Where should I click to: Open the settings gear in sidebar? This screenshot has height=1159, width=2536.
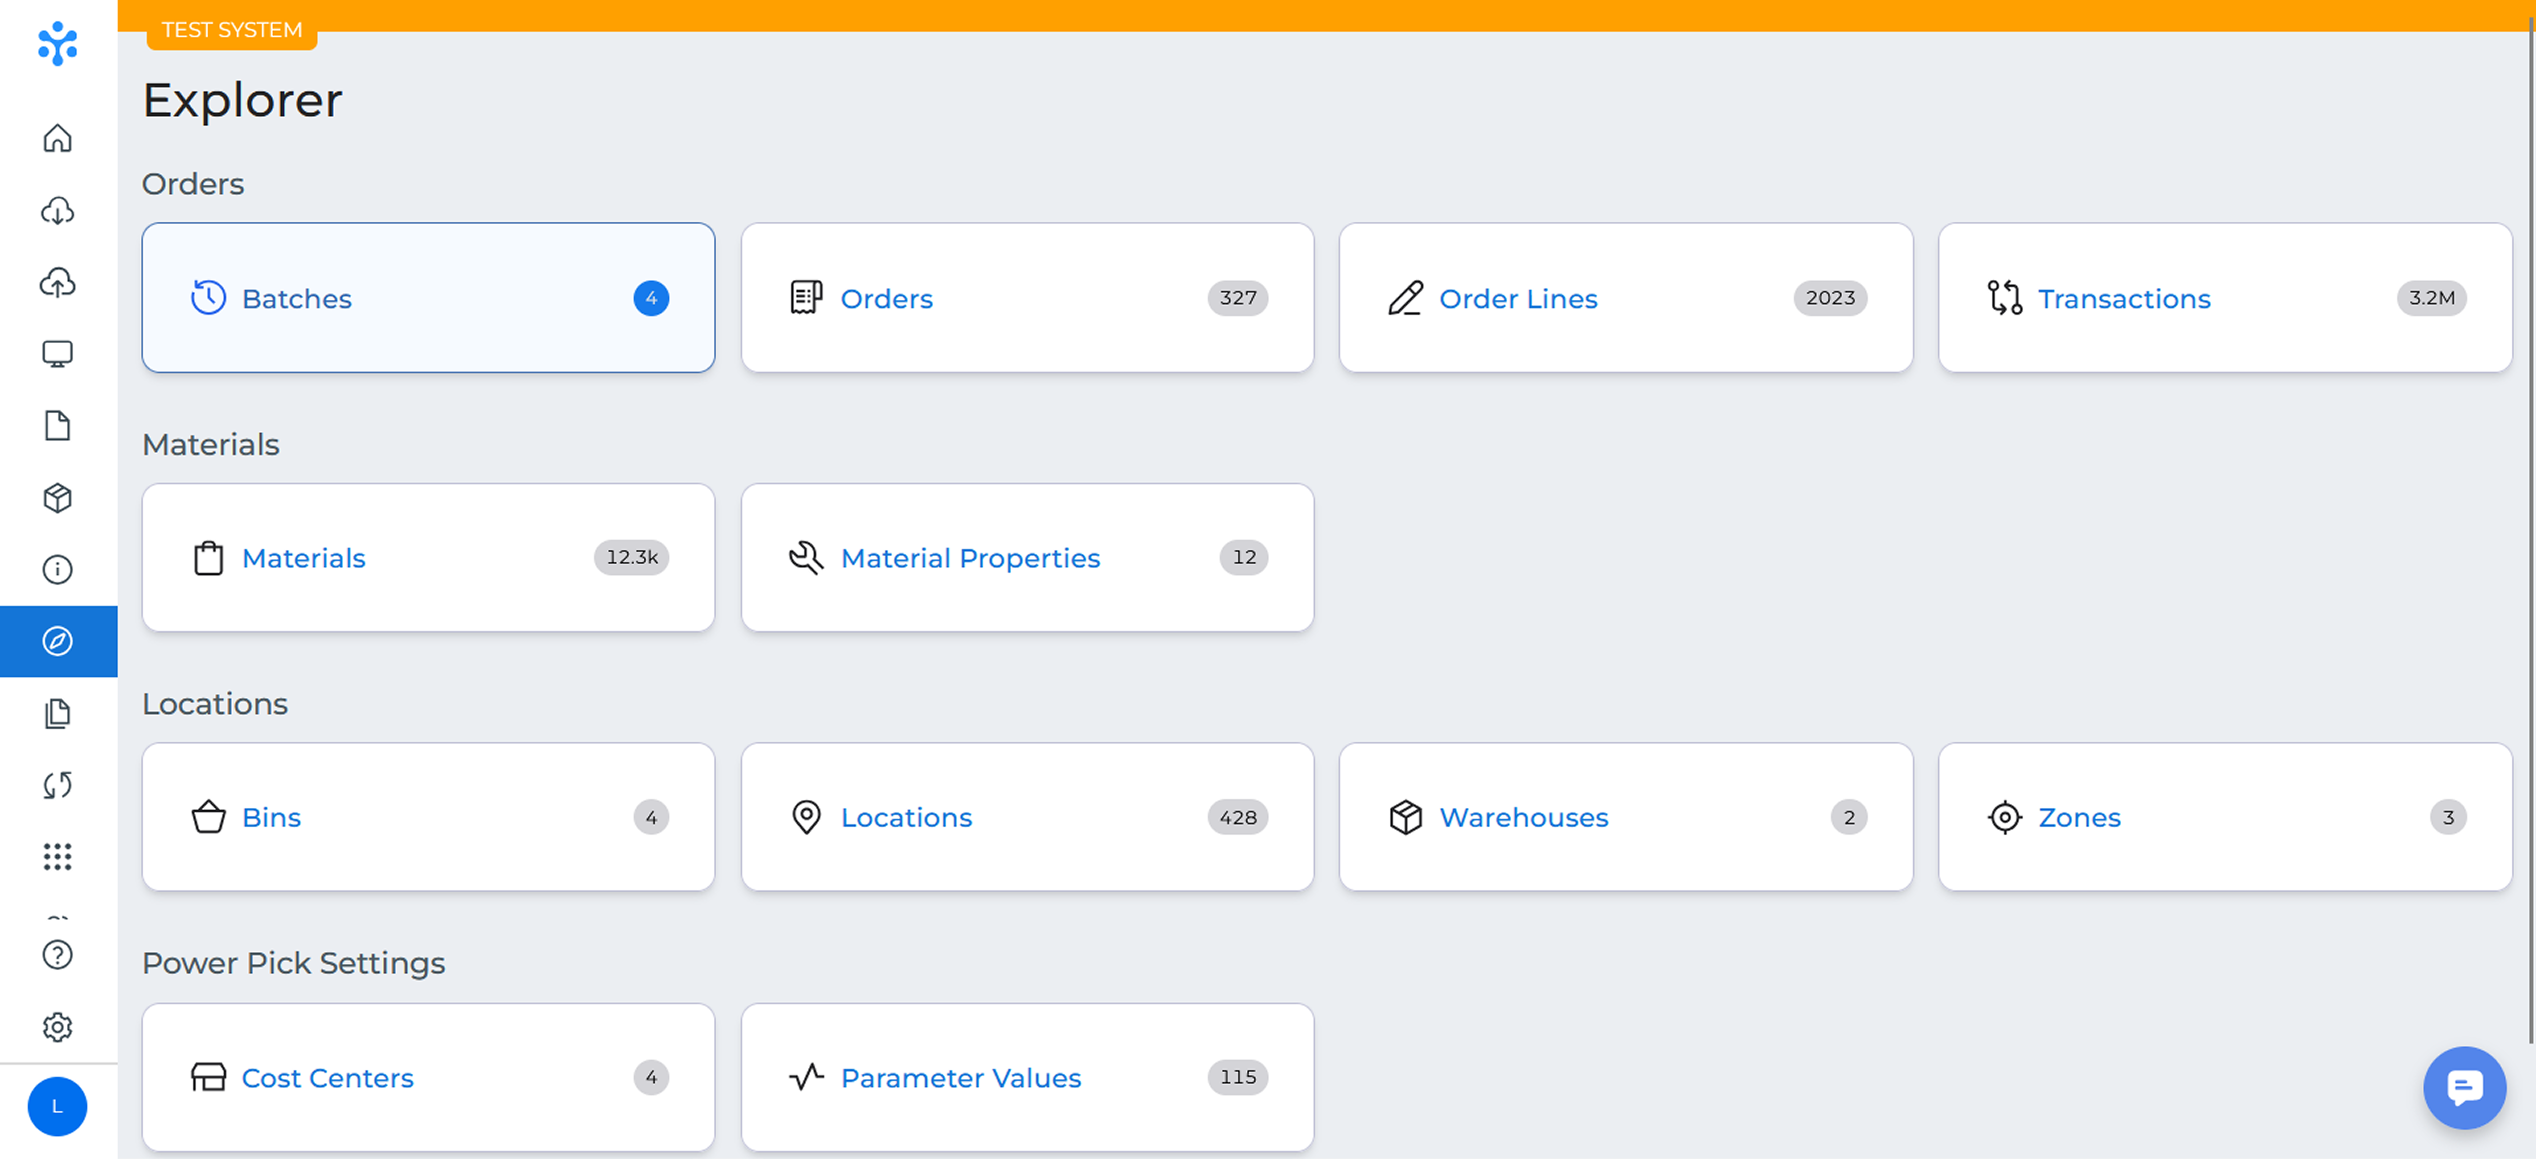pyautogui.click(x=58, y=1027)
